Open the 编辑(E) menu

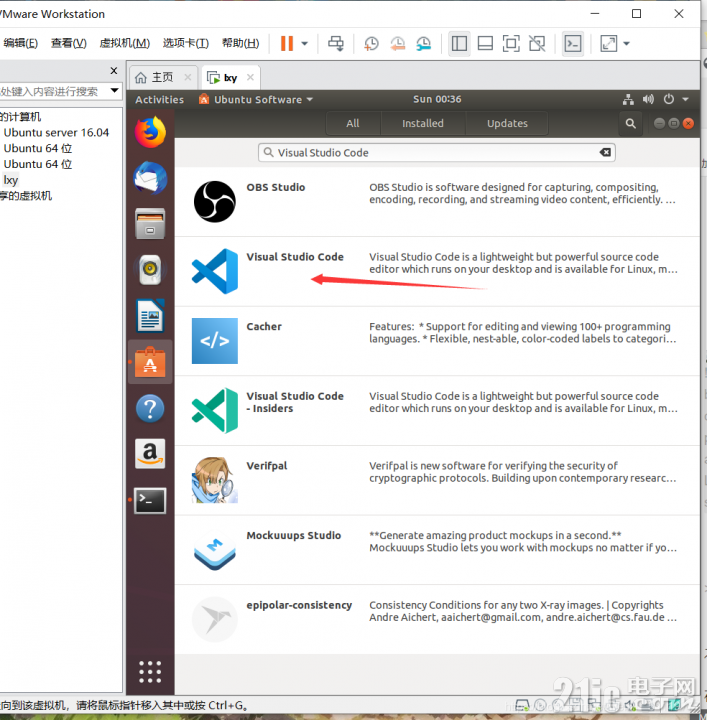[x=20, y=43]
